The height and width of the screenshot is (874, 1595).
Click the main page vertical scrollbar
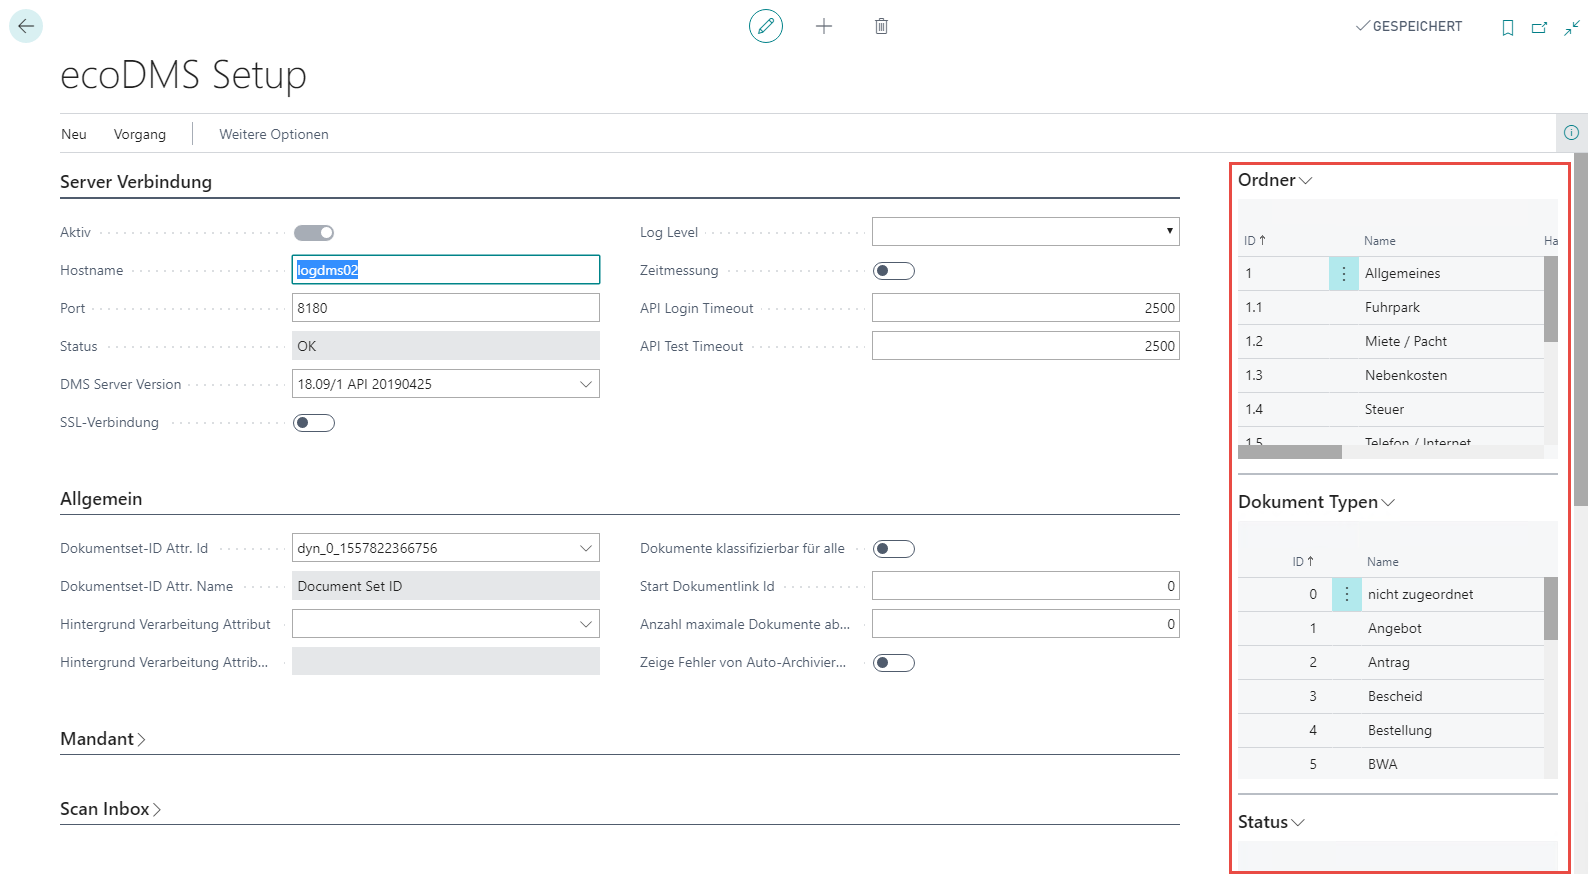coord(1581,330)
